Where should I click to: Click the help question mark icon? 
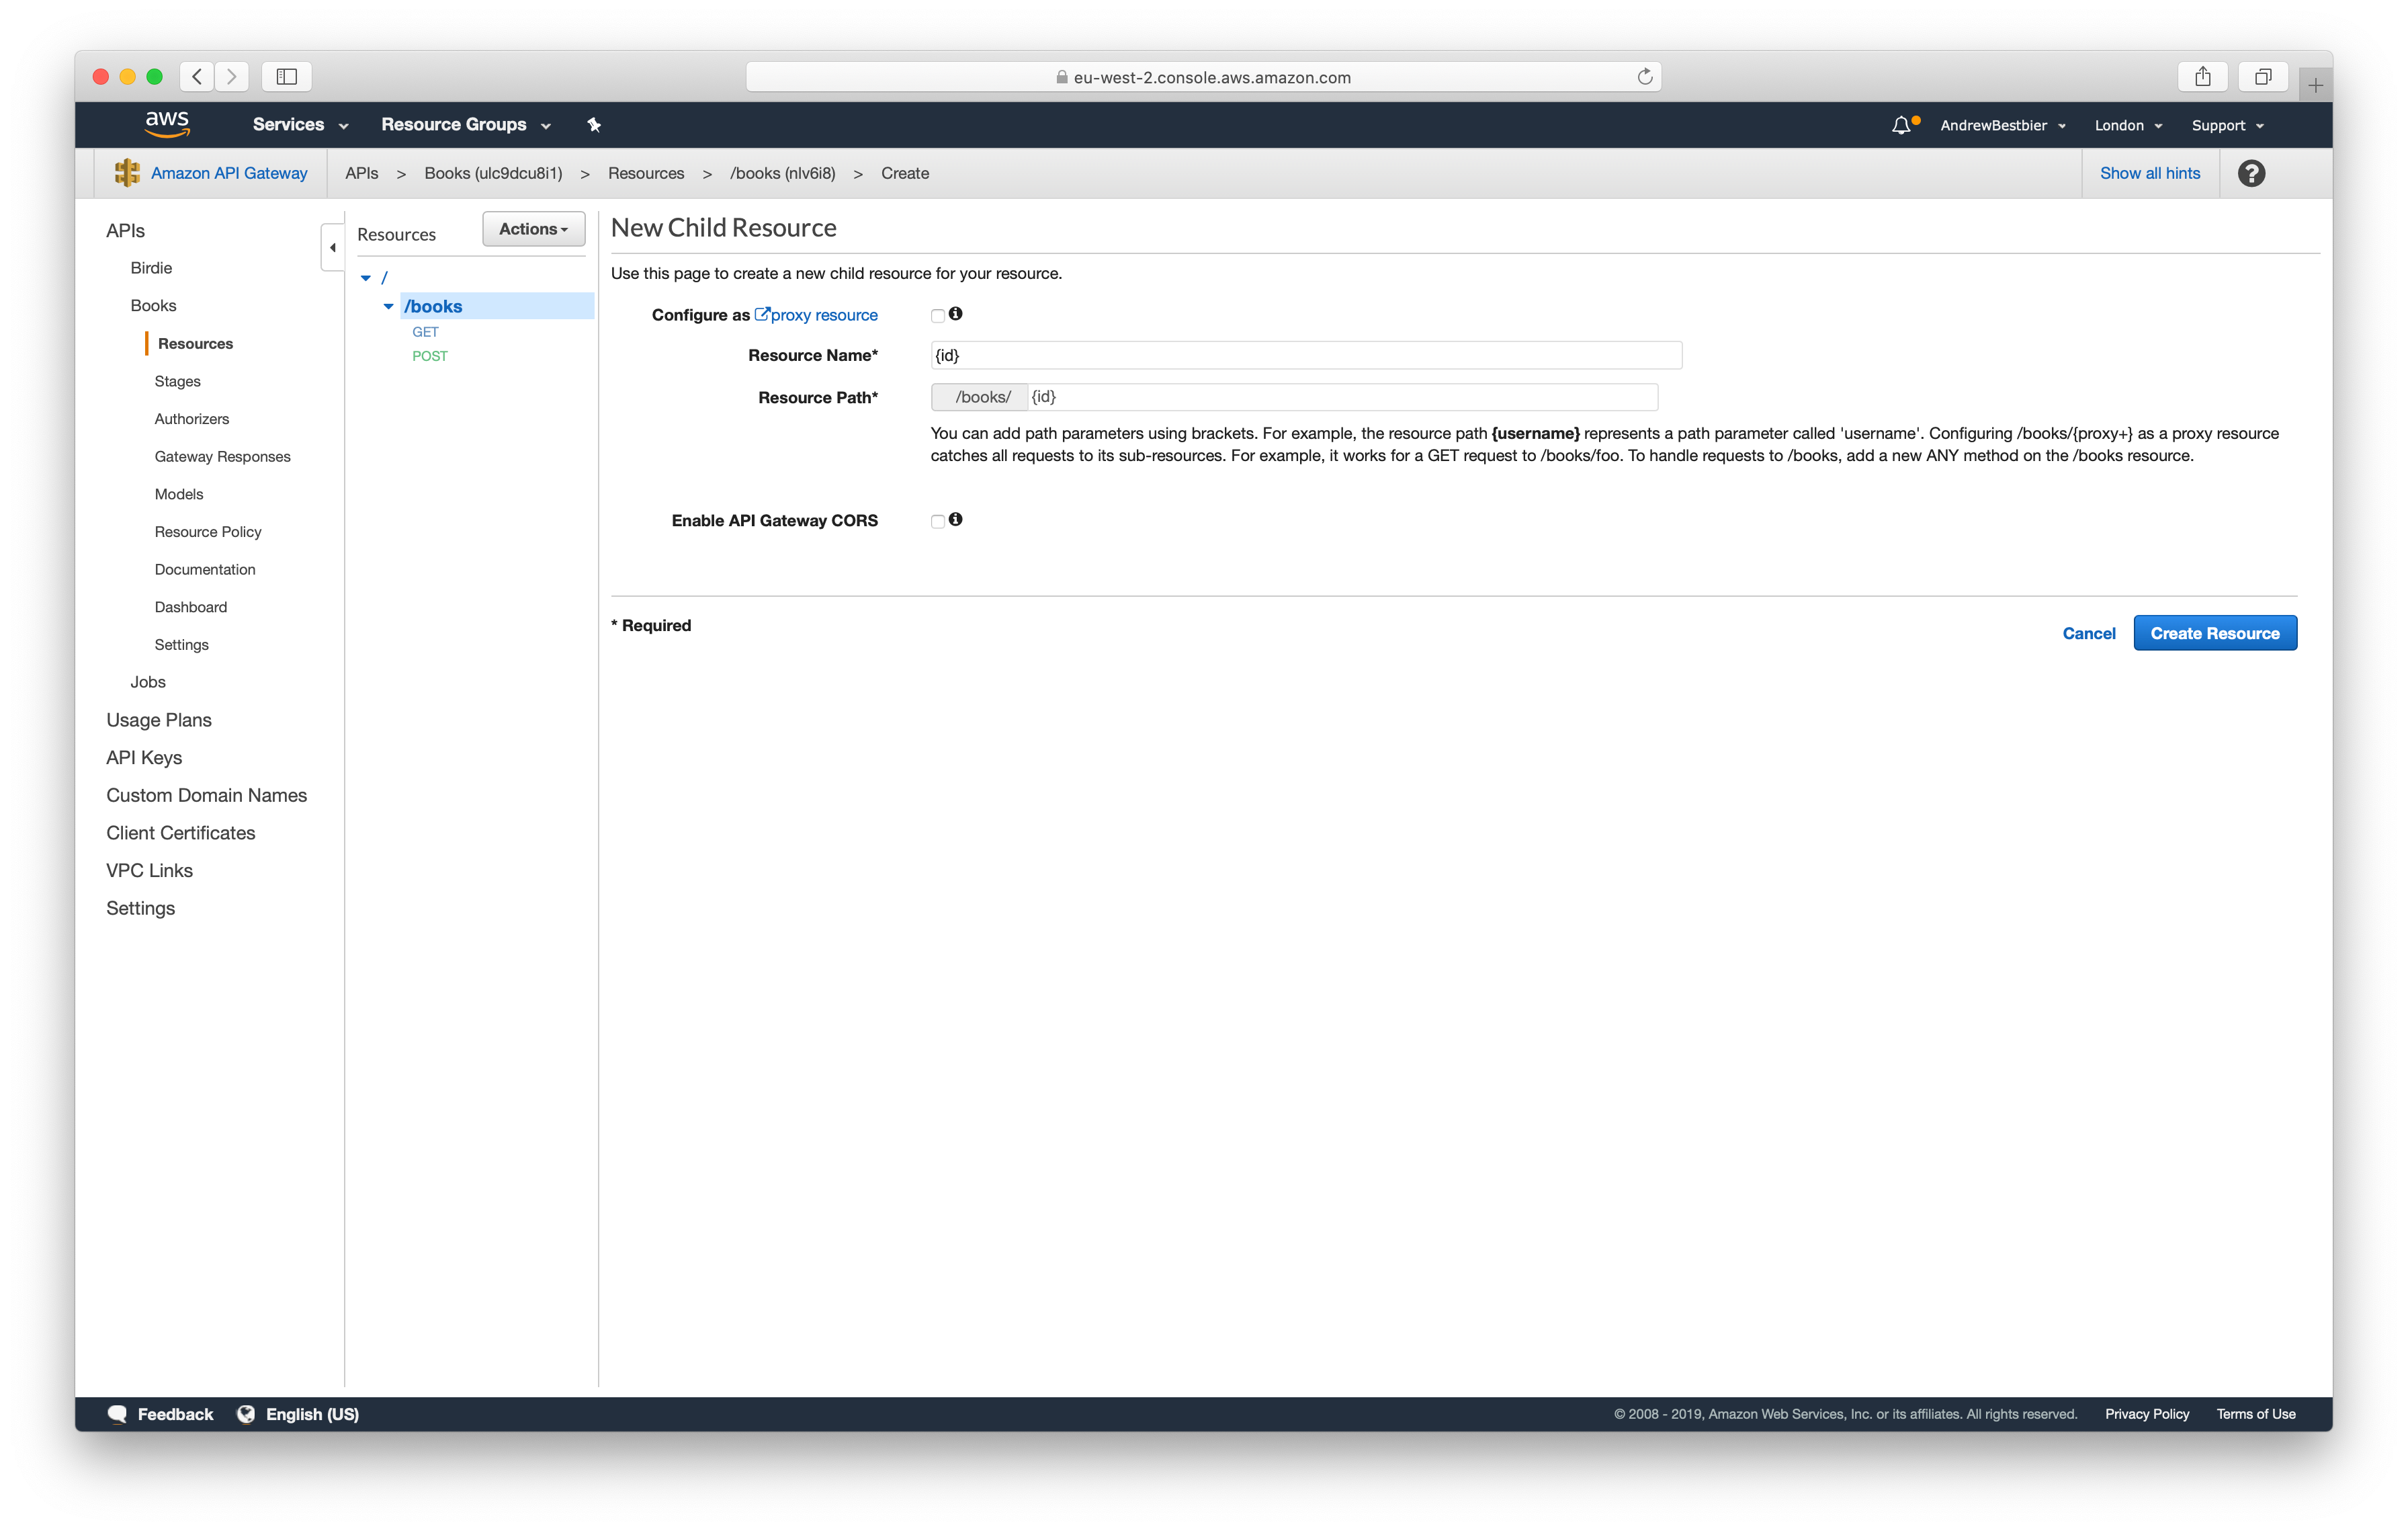[2252, 172]
